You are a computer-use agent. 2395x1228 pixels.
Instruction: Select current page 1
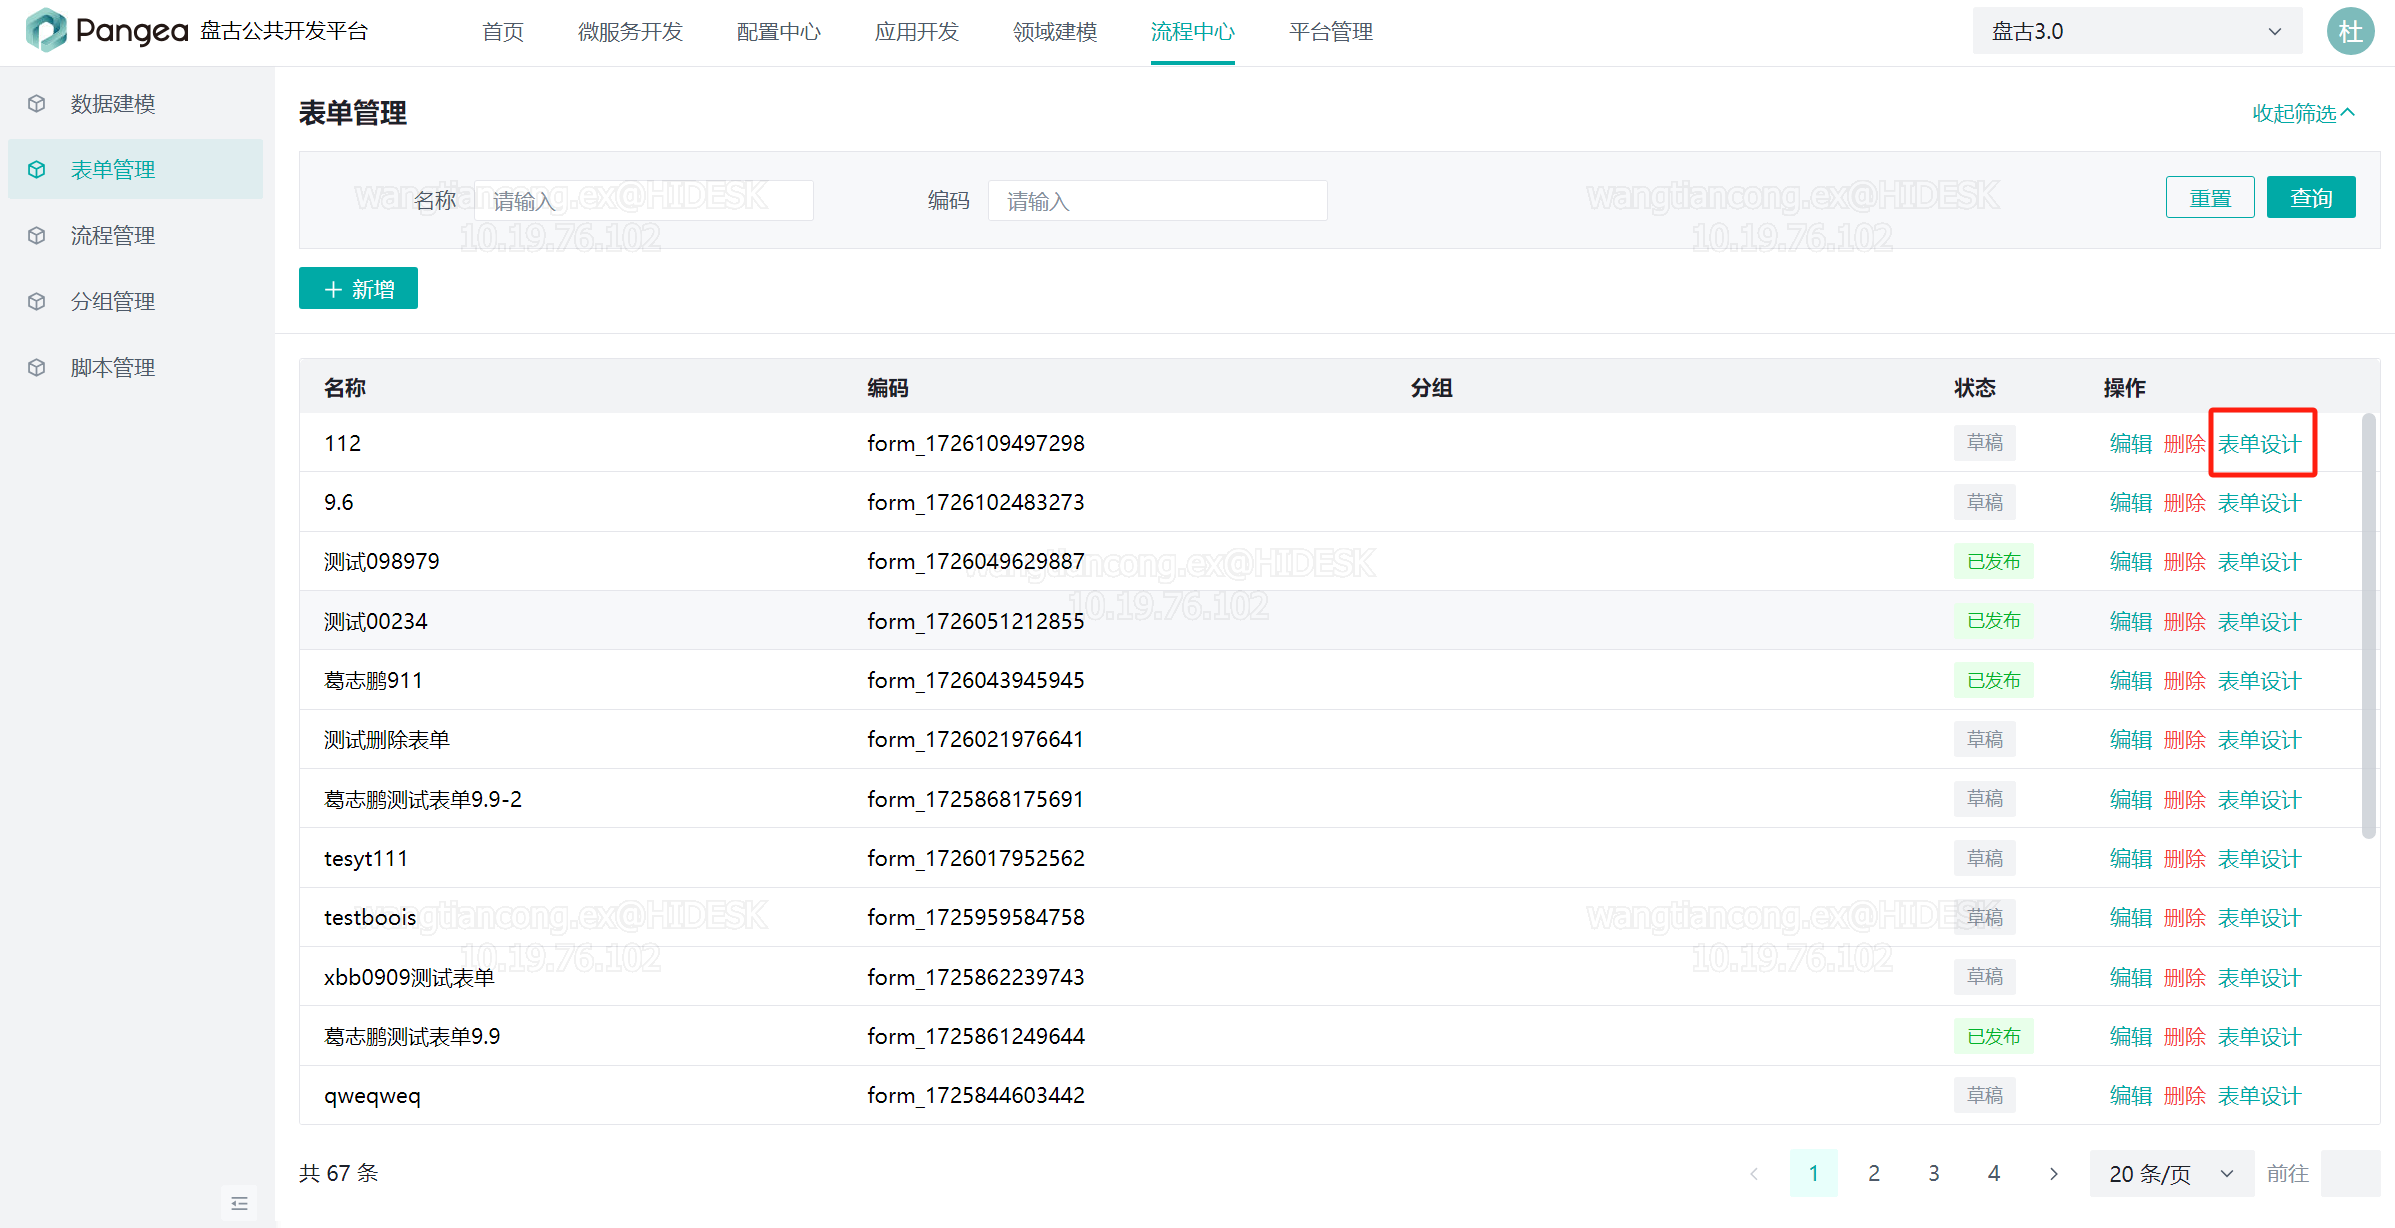[x=1814, y=1174]
